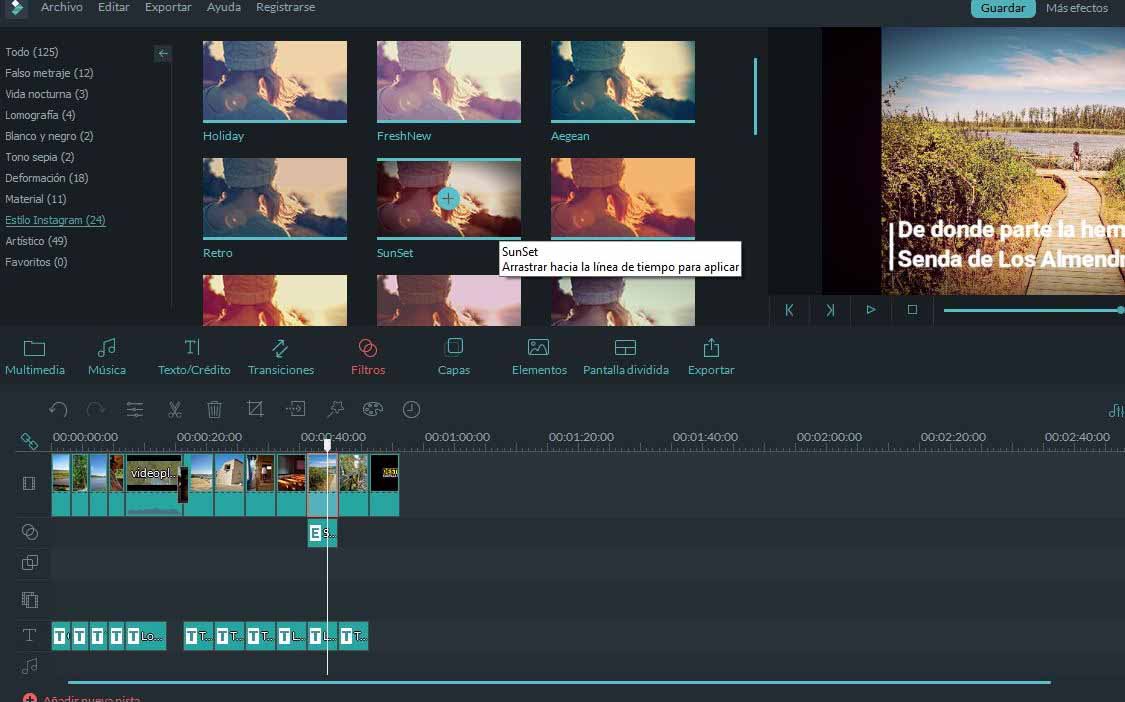Click the Guardar button
This screenshot has width=1125, height=702.
[1002, 8]
